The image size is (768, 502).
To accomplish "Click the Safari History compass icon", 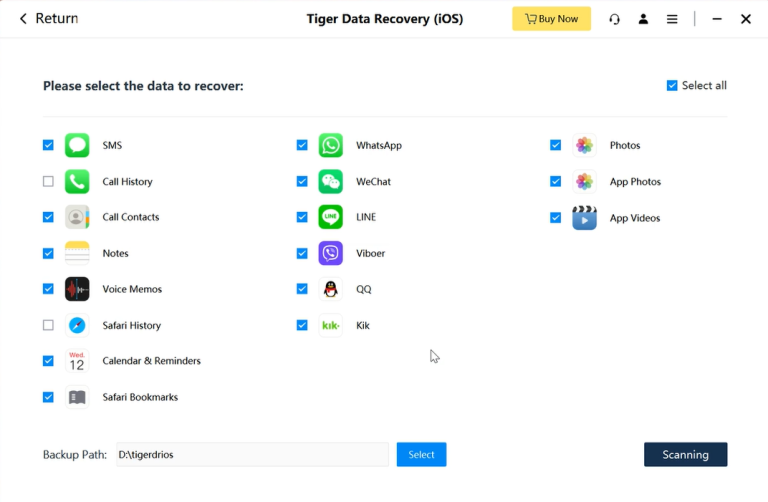I will (x=77, y=325).
